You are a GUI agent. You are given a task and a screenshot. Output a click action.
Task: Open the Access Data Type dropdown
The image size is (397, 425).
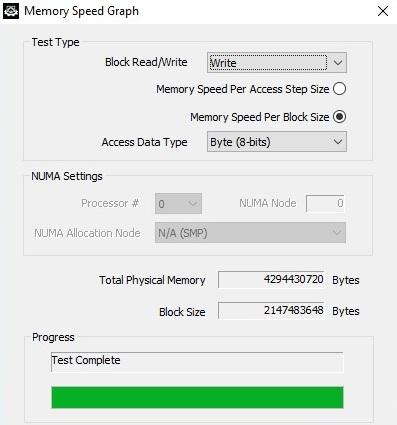coord(277,142)
